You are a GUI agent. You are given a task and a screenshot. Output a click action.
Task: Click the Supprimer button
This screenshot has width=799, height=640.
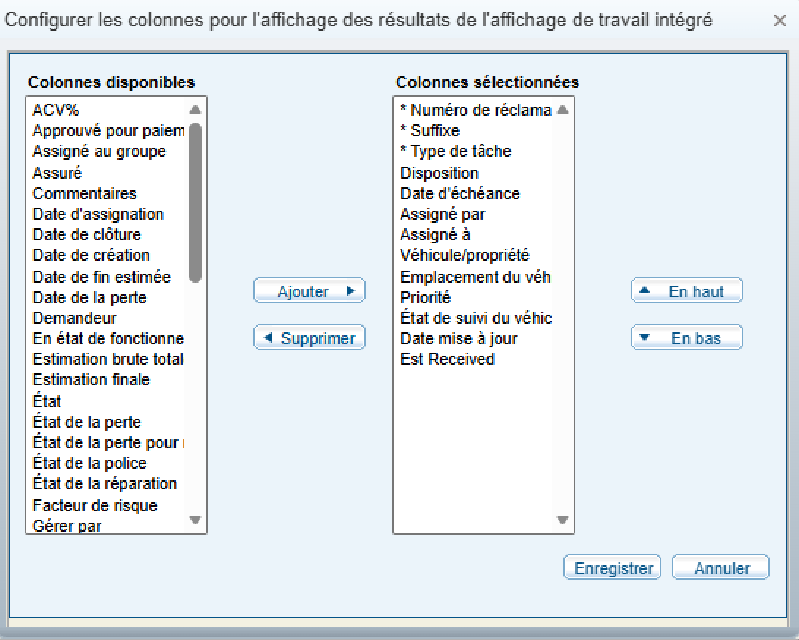pos(309,338)
